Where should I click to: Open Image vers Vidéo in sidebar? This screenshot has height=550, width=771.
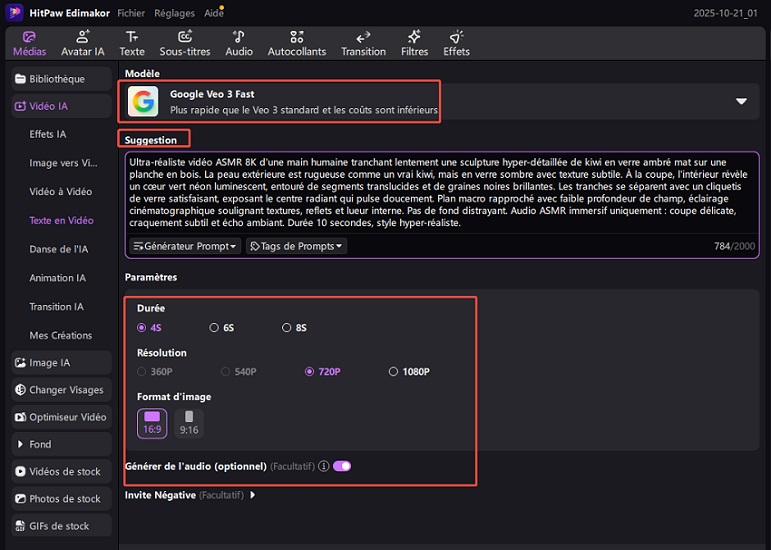[63, 163]
